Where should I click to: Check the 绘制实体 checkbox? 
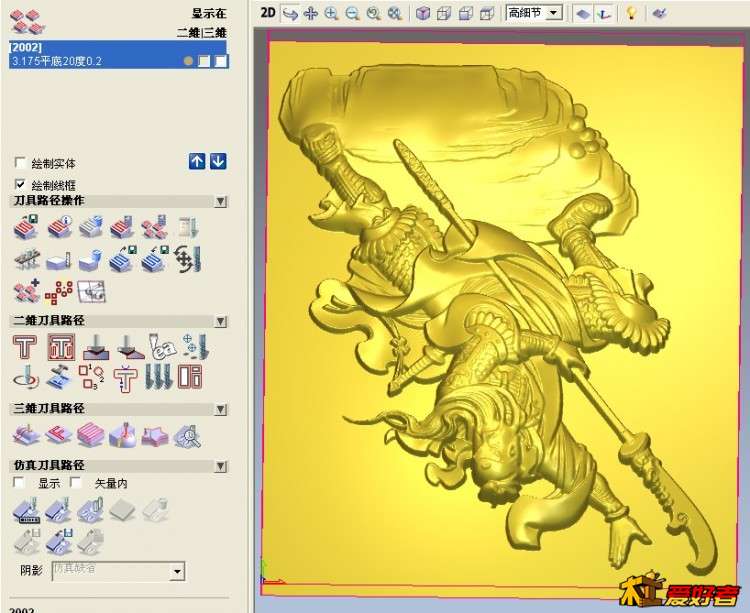pos(20,163)
